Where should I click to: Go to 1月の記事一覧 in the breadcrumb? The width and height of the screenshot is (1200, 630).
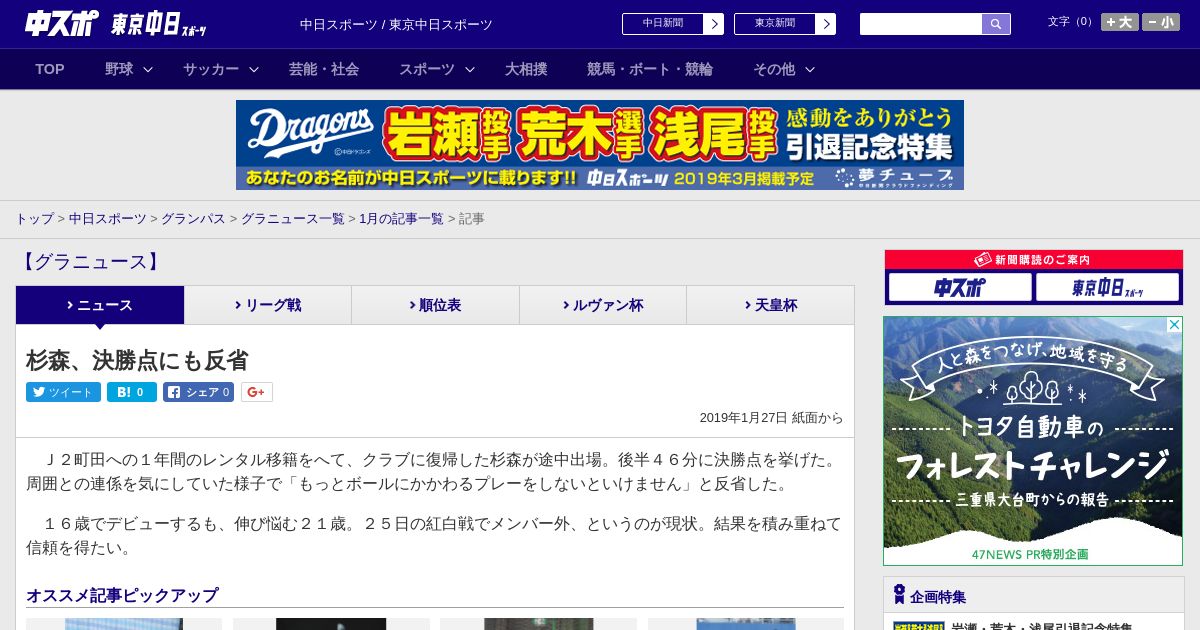click(x=401, y=218)
